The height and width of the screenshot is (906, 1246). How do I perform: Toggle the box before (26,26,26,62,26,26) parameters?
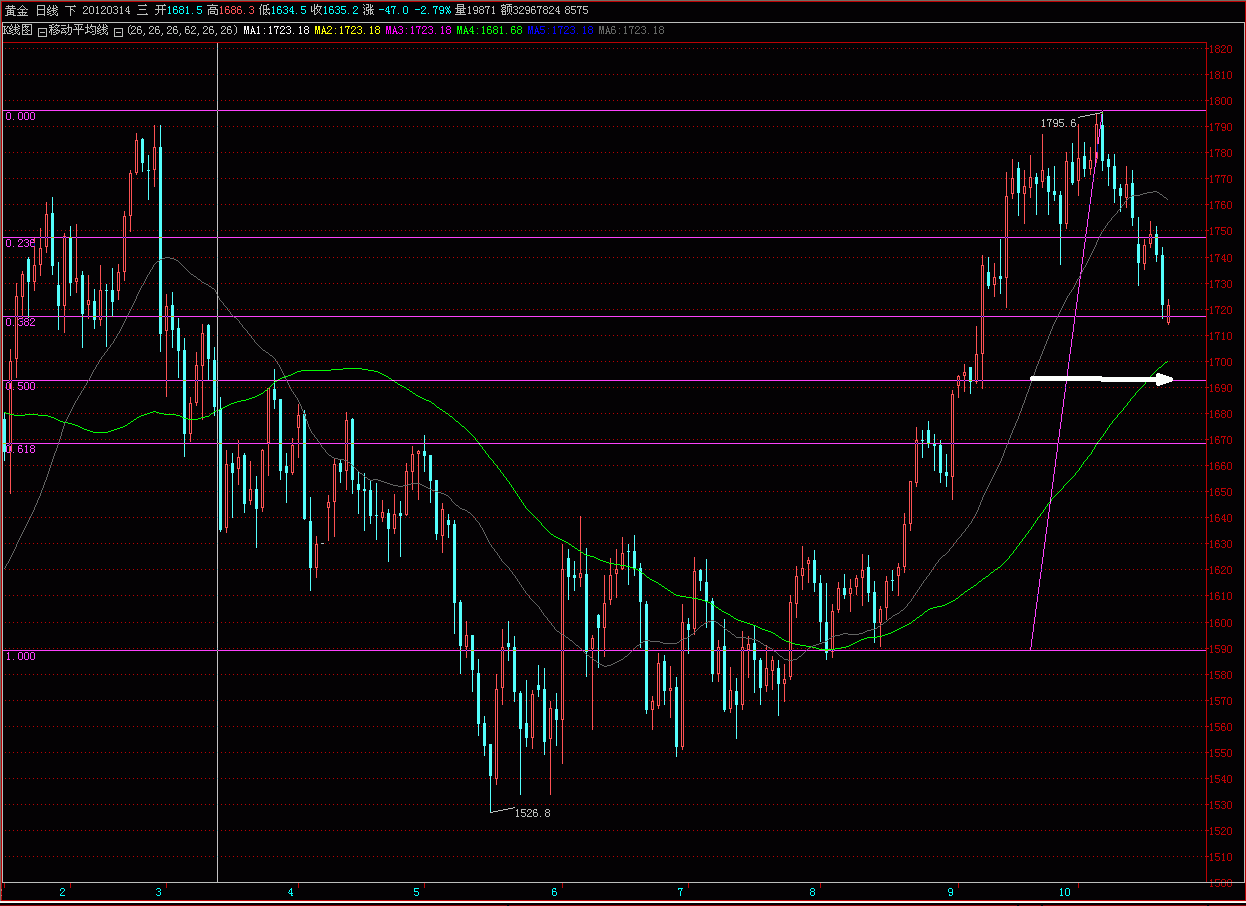pyautogui.click(x=118, y=31)
